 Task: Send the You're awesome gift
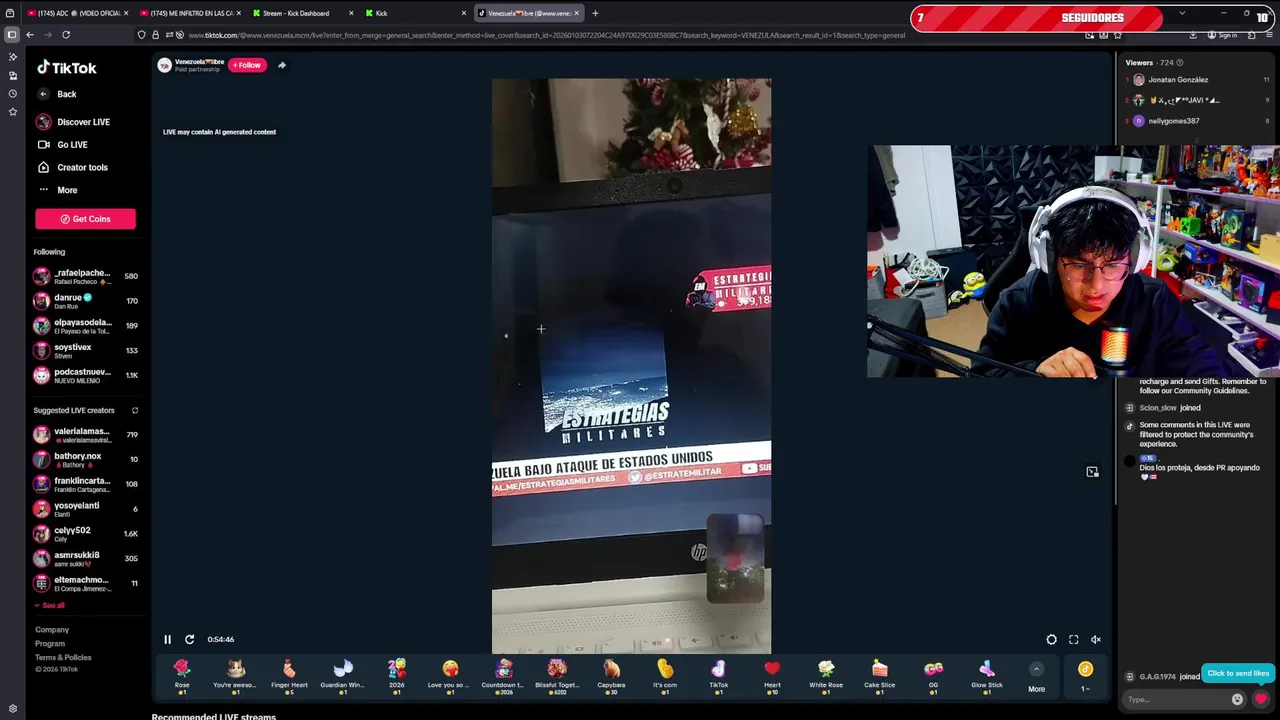point(235,676)
